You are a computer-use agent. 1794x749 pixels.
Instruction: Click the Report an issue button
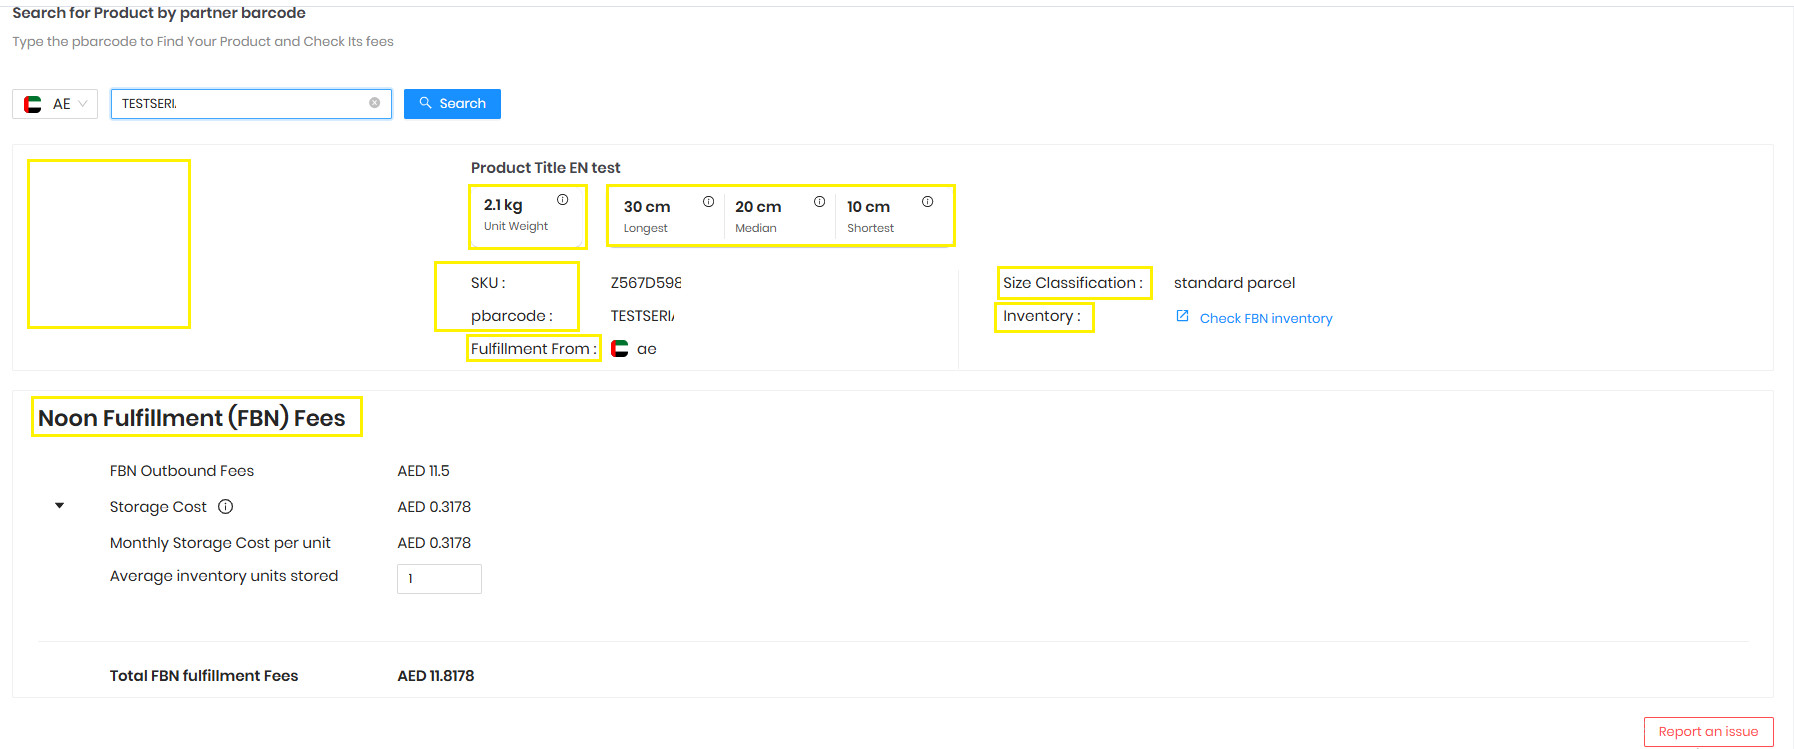(1708, 732)
